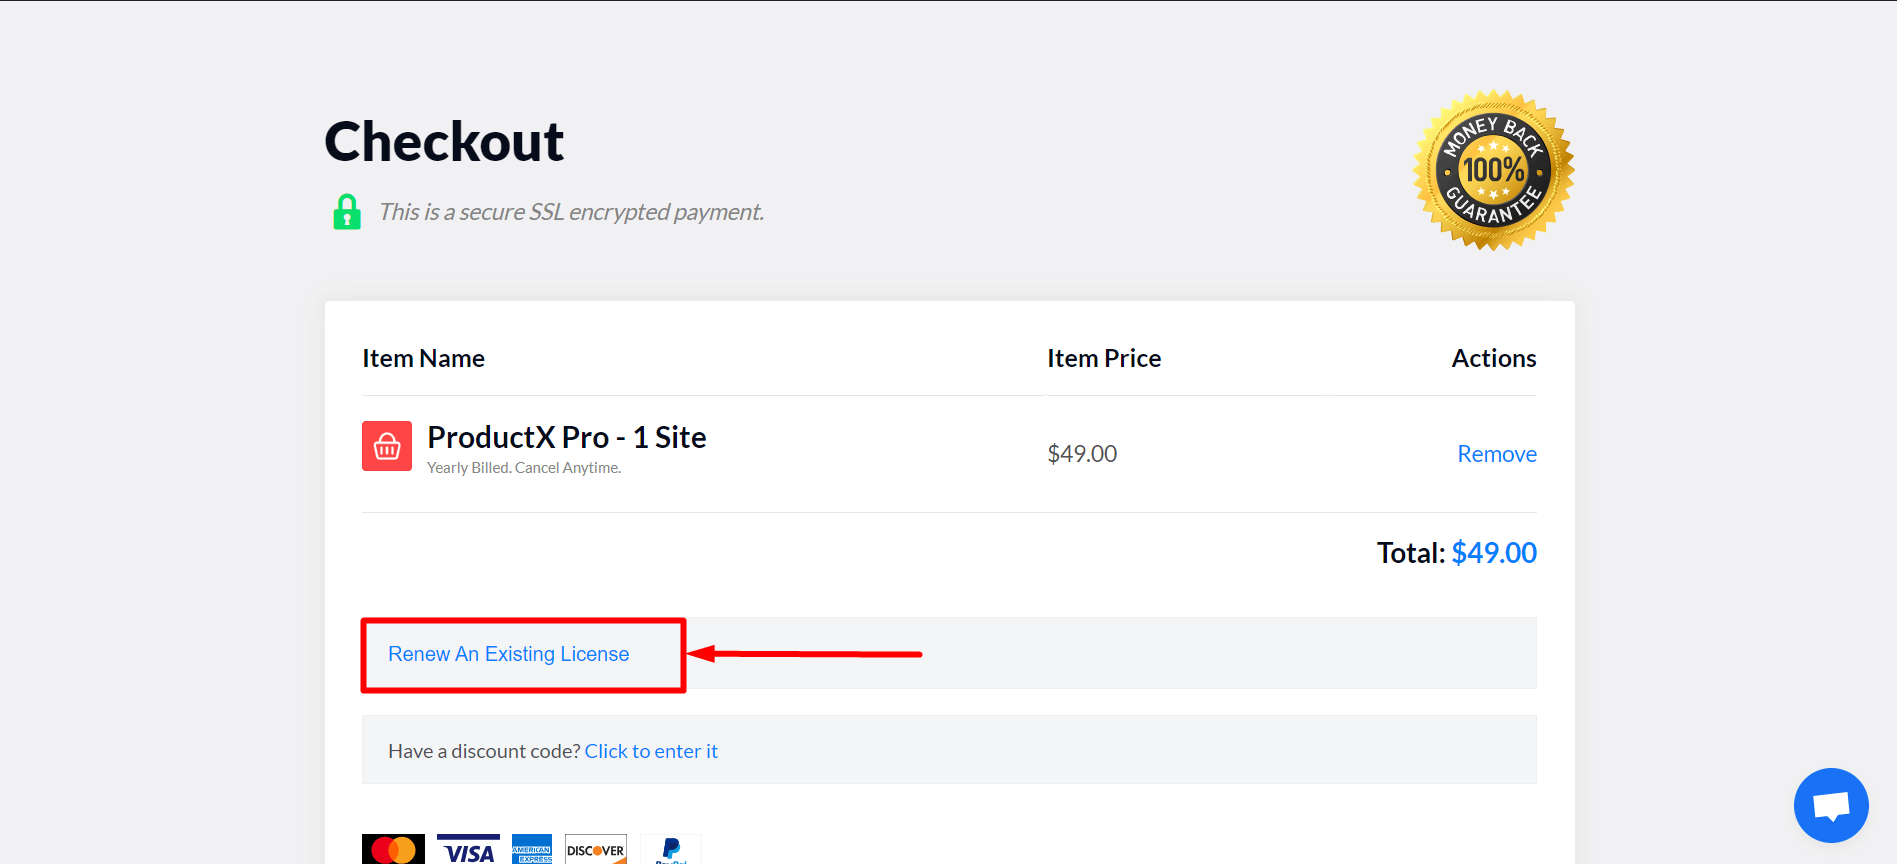Click the ProductX Pro - 1 Site item name
1897x864 pixels.
566,437
